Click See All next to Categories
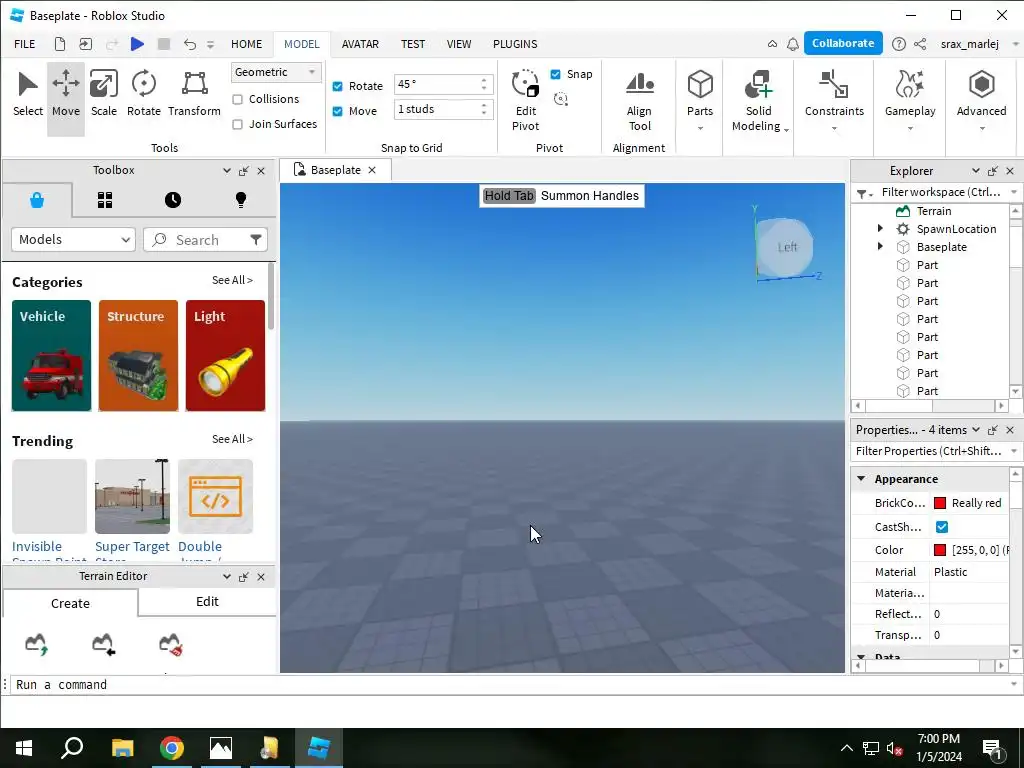Image resolution: width=1024 pixels, height=768 pixels. (x=232, y=280)
